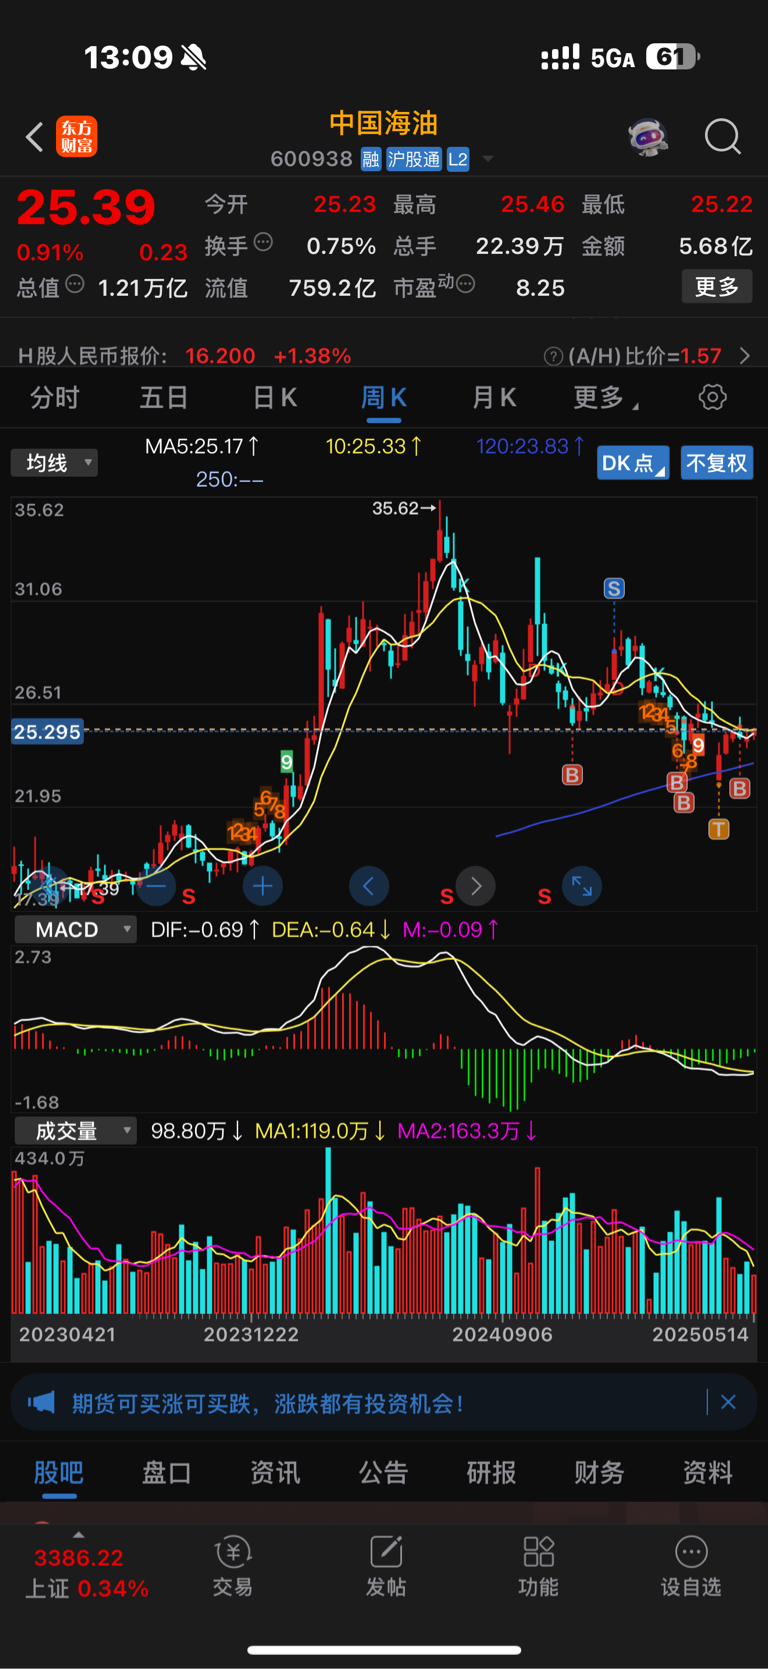Tap info icon next to 总值

[75, 284]
